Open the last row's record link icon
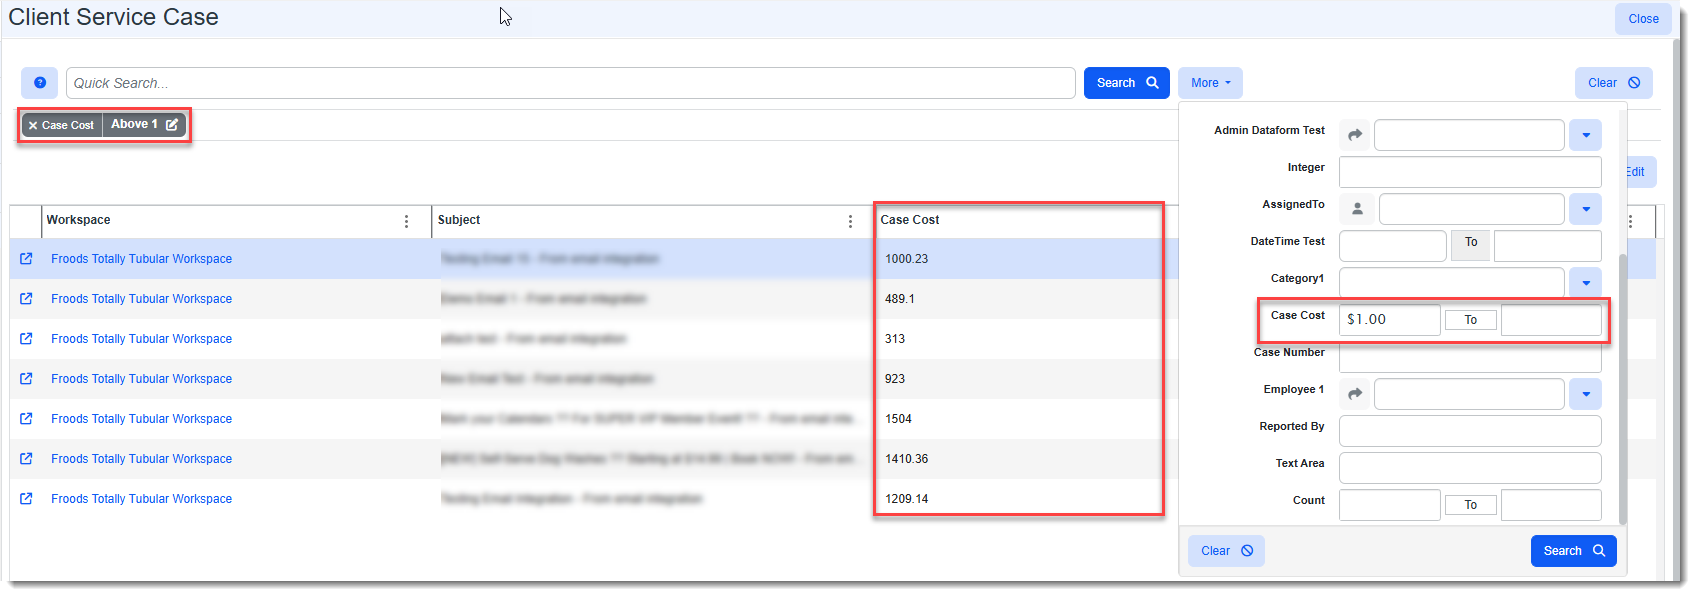The height and width of the screenshot is (596, 1695). (x=26, y=499)
